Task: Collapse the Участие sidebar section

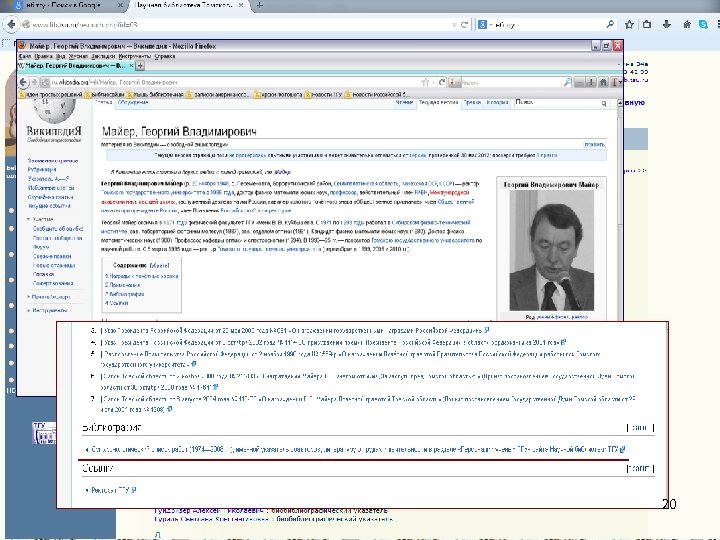Action: coord(40,219)
